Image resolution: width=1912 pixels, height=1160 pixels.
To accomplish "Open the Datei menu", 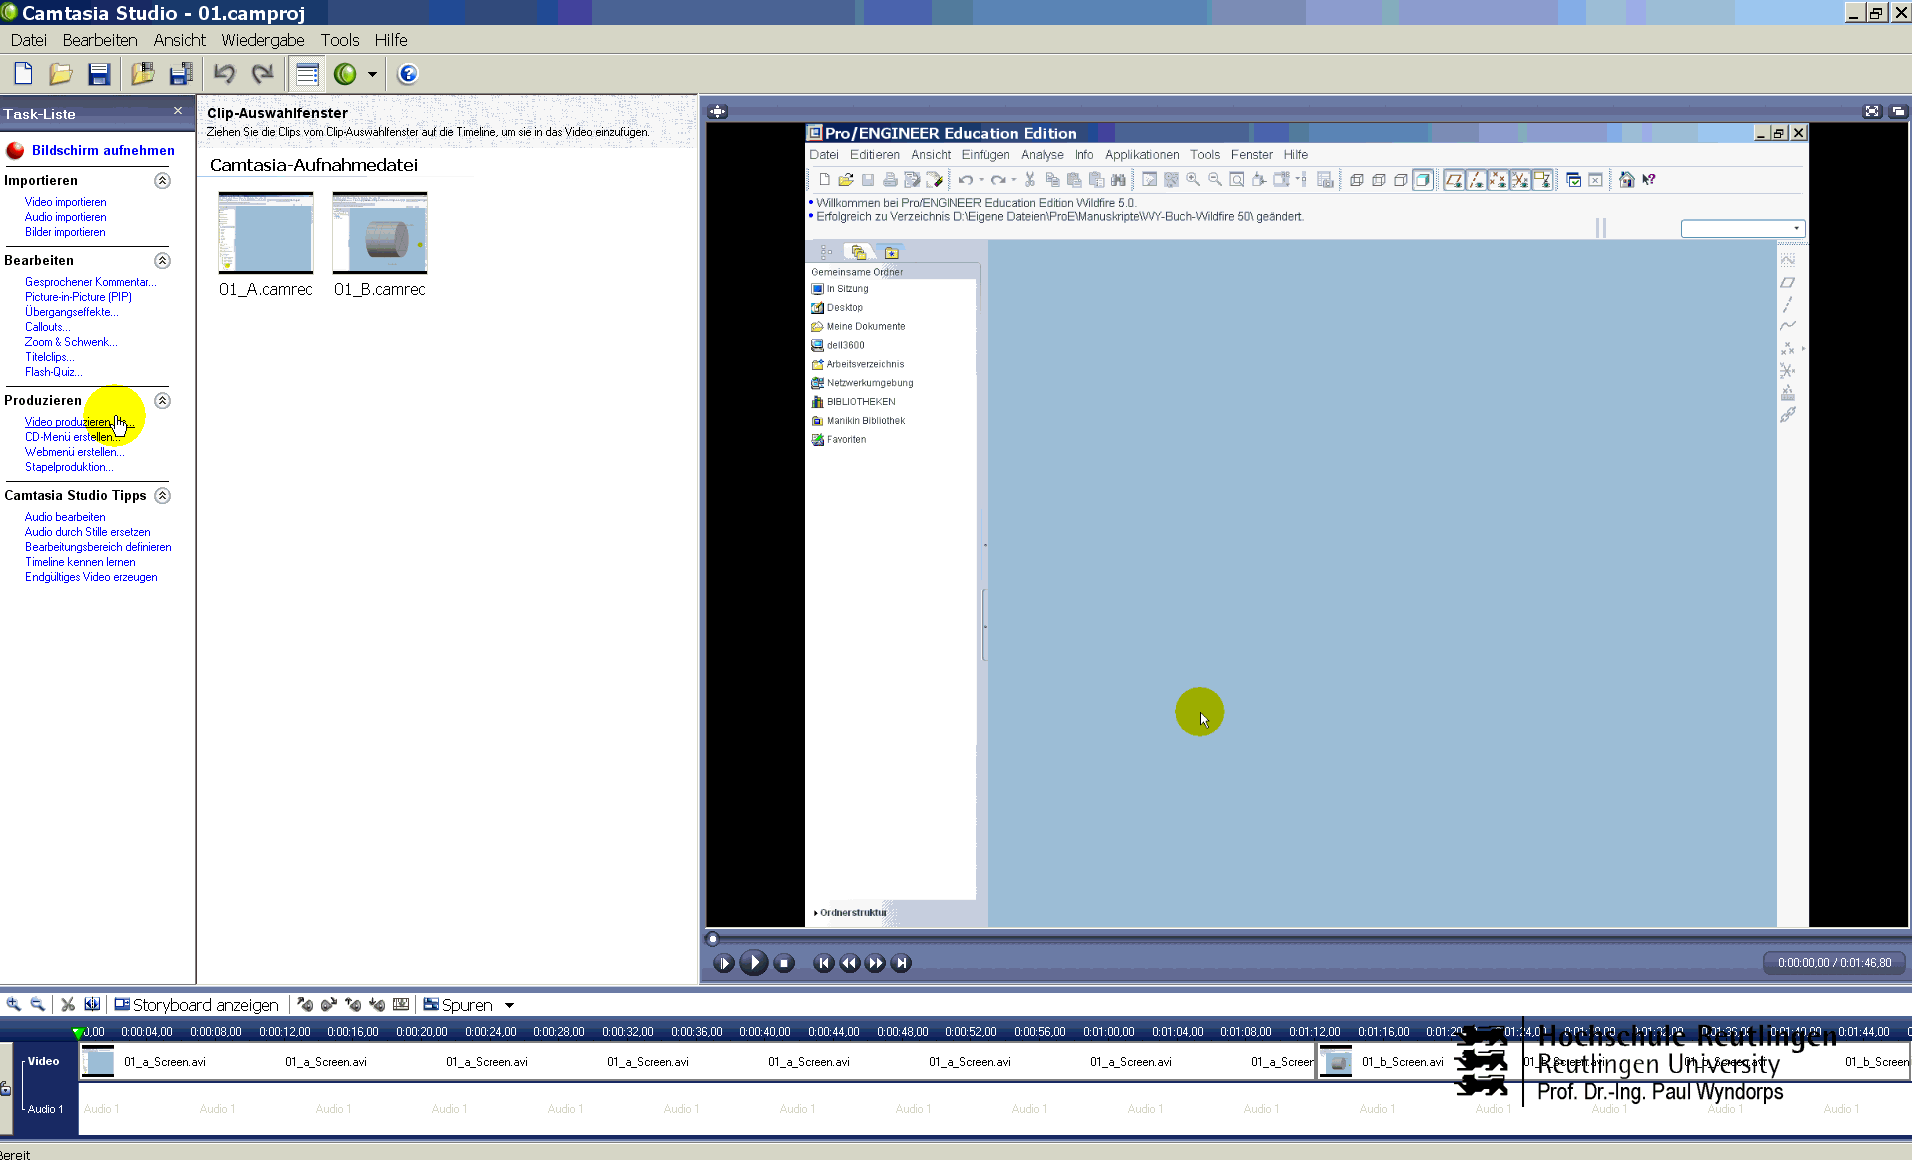I will 29,40.
